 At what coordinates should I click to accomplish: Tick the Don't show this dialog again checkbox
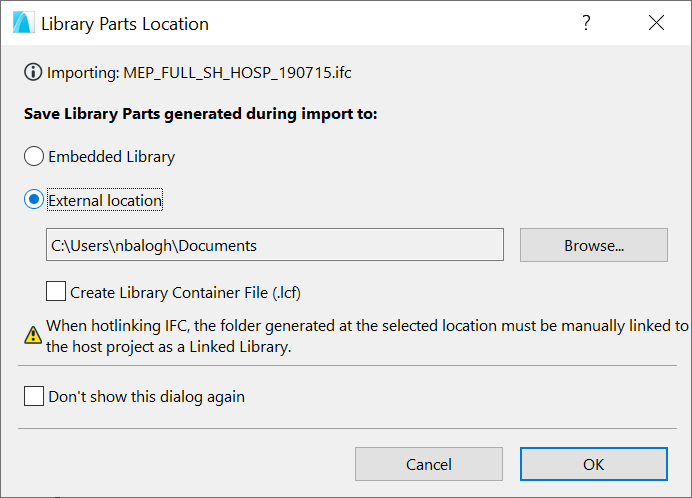coord(34,396)
